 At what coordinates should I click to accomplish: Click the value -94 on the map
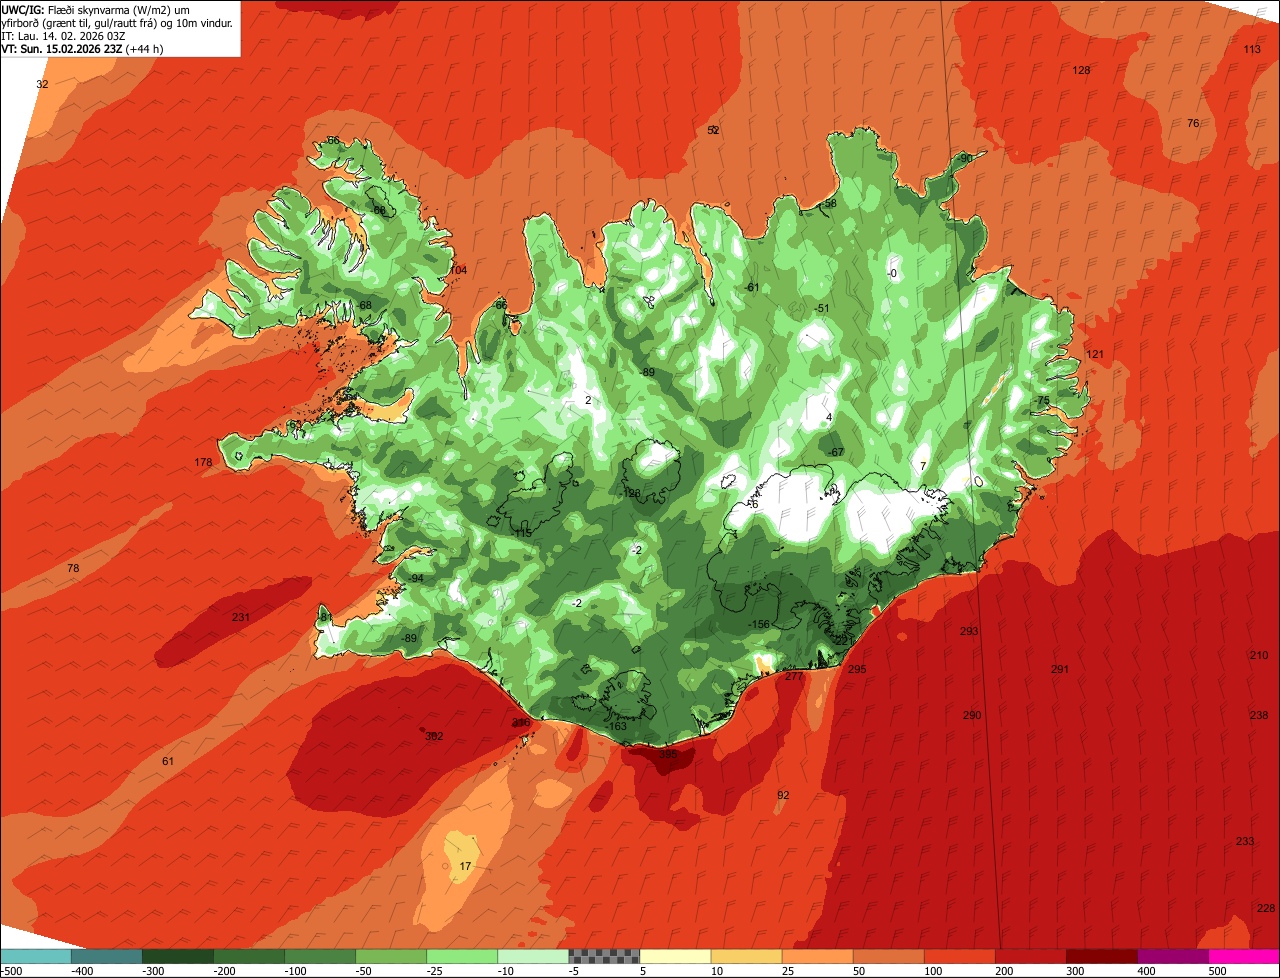pyautogui.click(x=416, y=579)
